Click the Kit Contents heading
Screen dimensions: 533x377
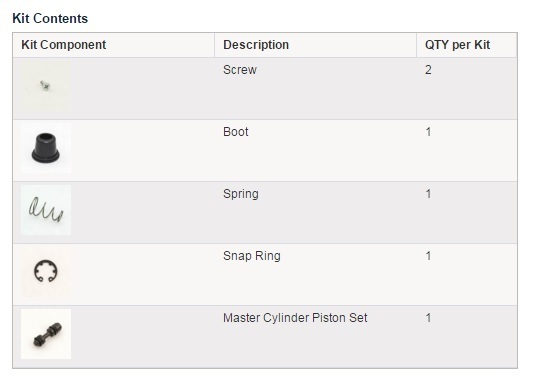pos(50,18)
